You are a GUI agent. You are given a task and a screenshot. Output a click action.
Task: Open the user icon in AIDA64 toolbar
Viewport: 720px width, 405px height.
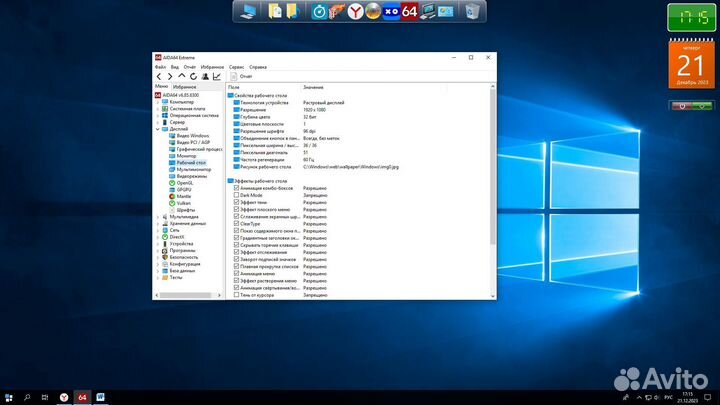point(205,77)
